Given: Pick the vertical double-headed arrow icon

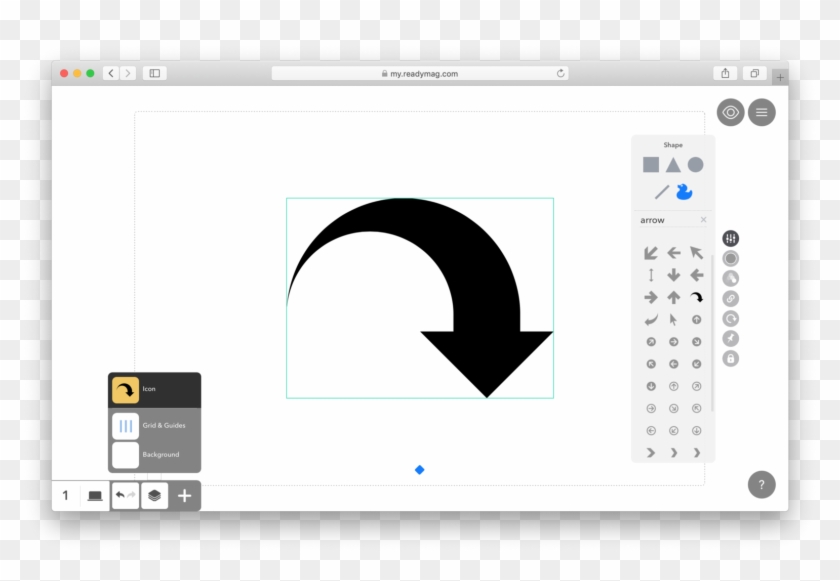Looking at the screenshot, I should tap(651, 275).
